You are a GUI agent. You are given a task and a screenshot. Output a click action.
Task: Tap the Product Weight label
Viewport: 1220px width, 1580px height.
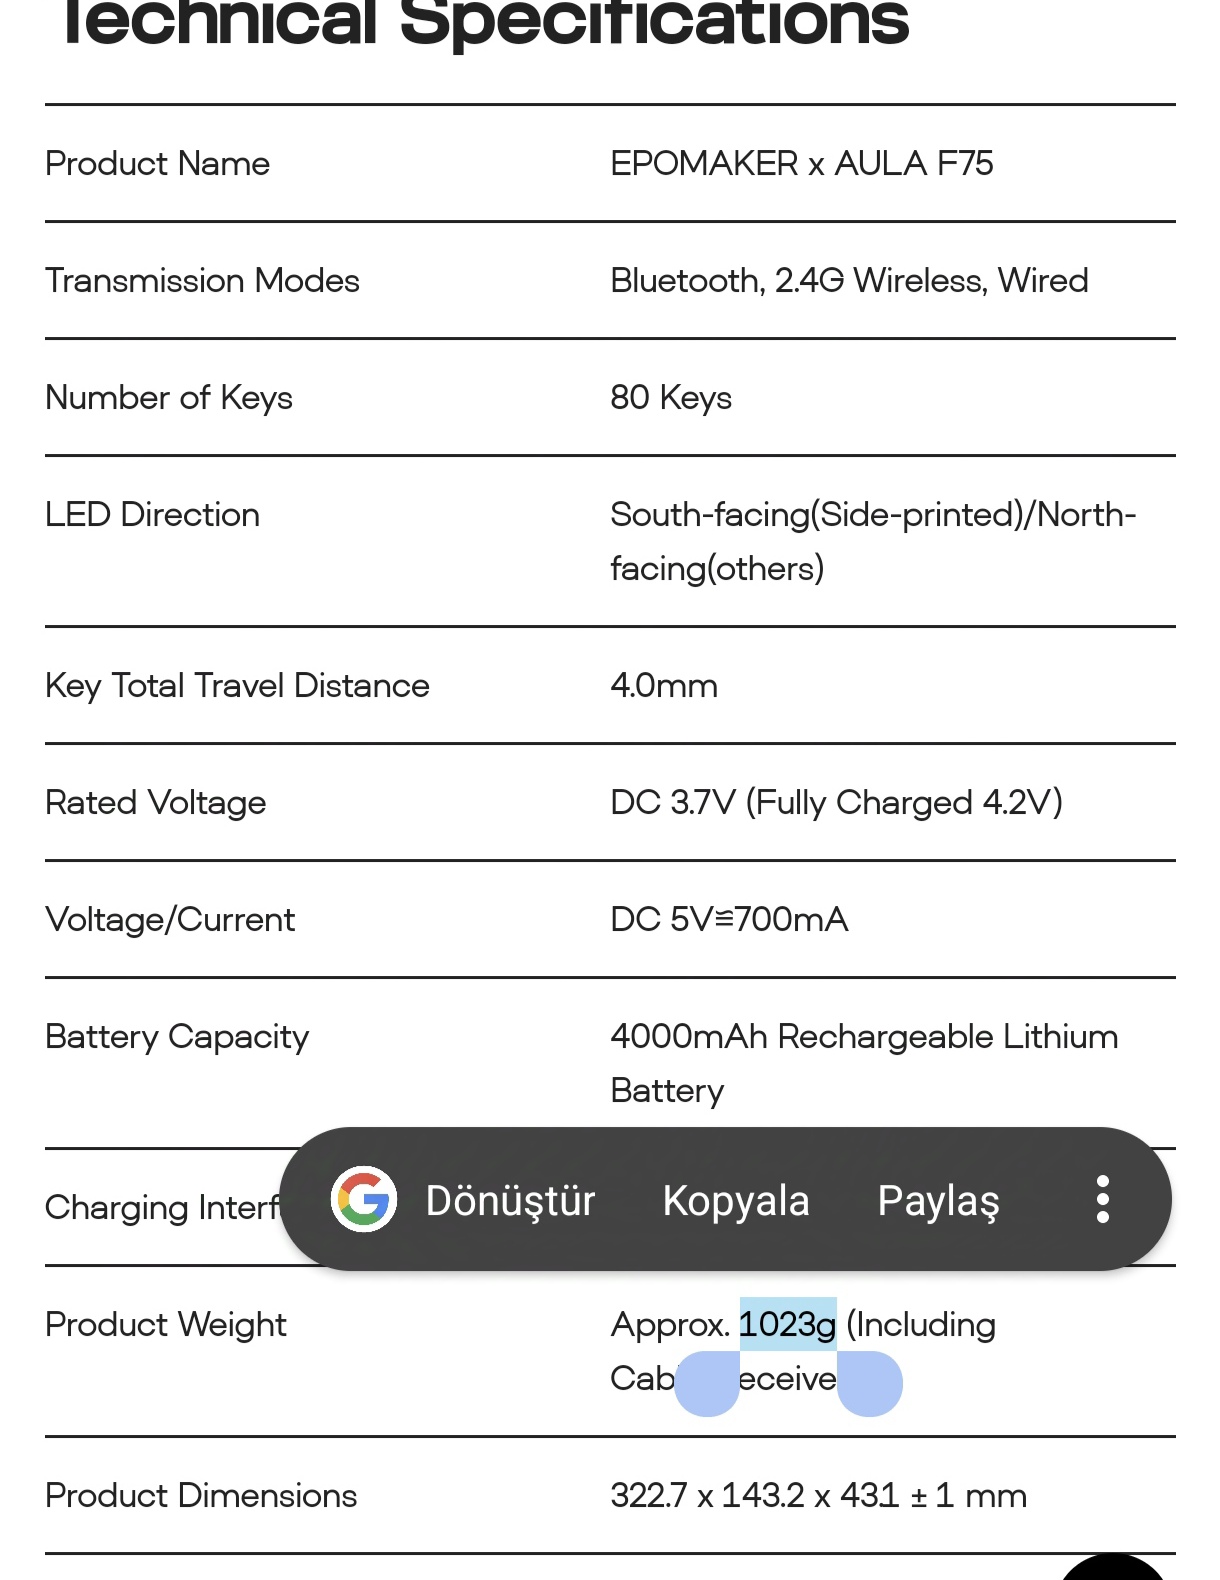(166, 1324)
